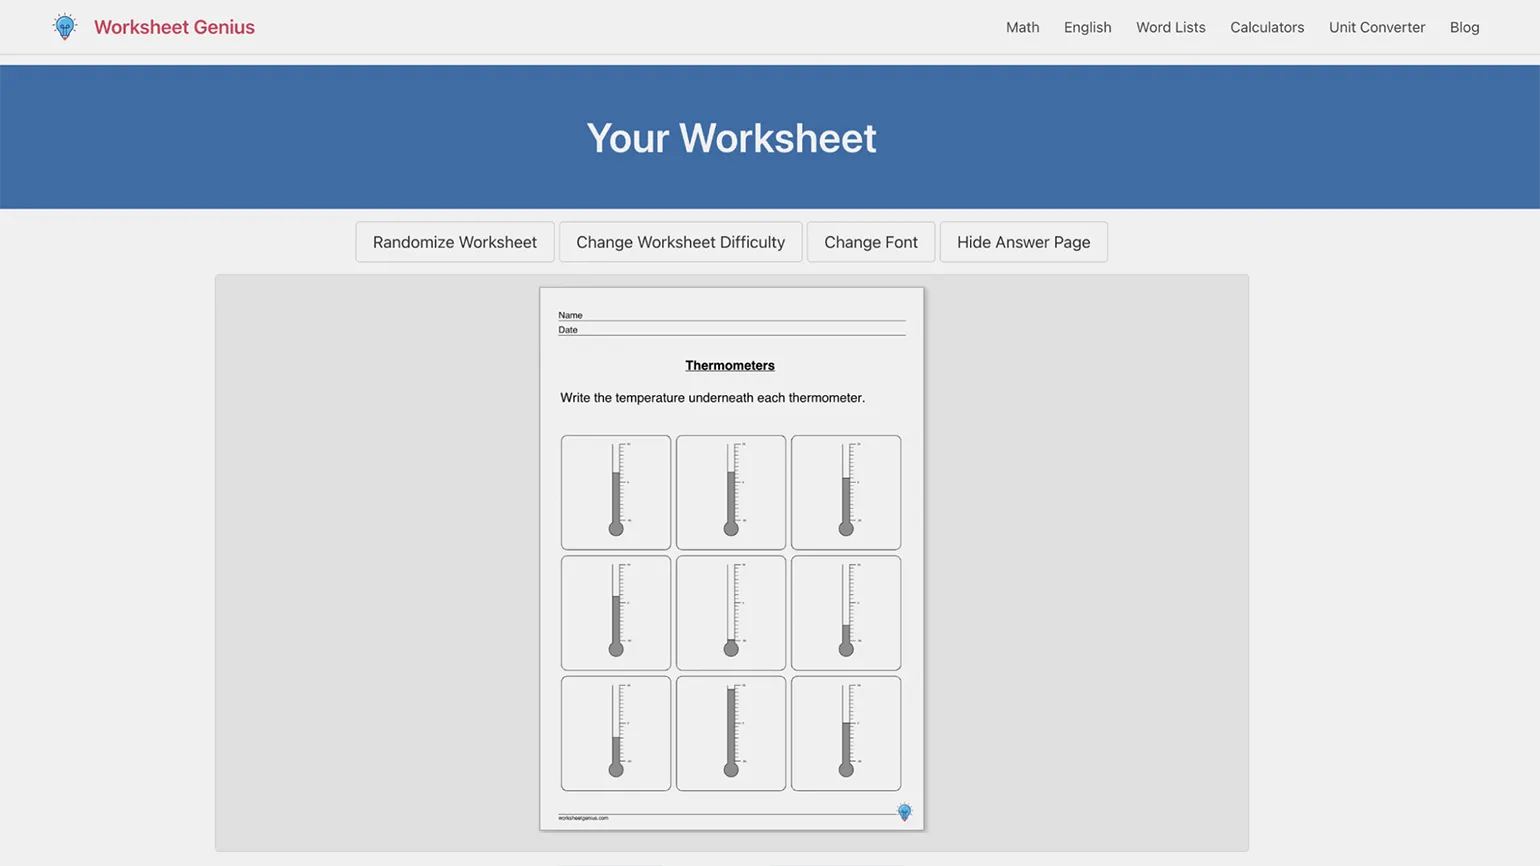Toggle Hide Answer Page
This screenshot has height=866, width=1540.
pyautogui.click(x=1023, y=242)
